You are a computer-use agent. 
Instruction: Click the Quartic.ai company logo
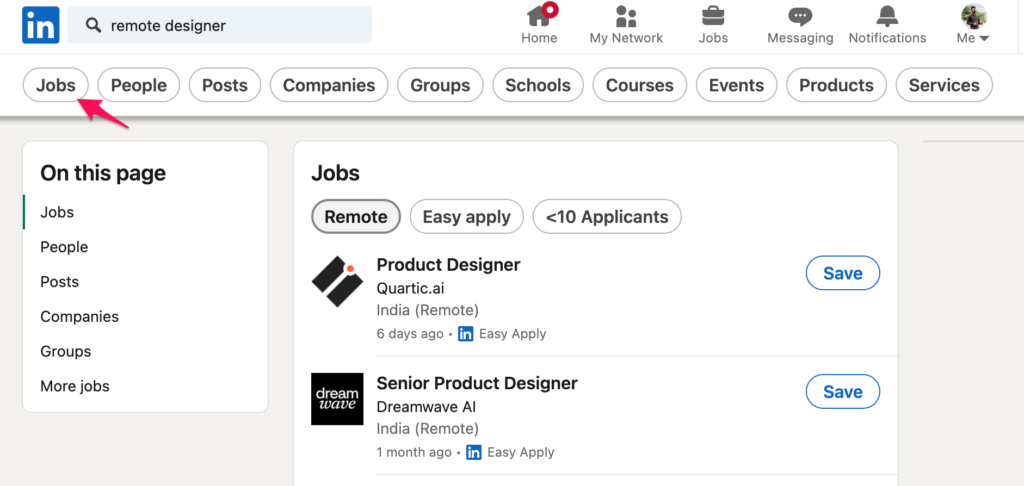(337, 282)
